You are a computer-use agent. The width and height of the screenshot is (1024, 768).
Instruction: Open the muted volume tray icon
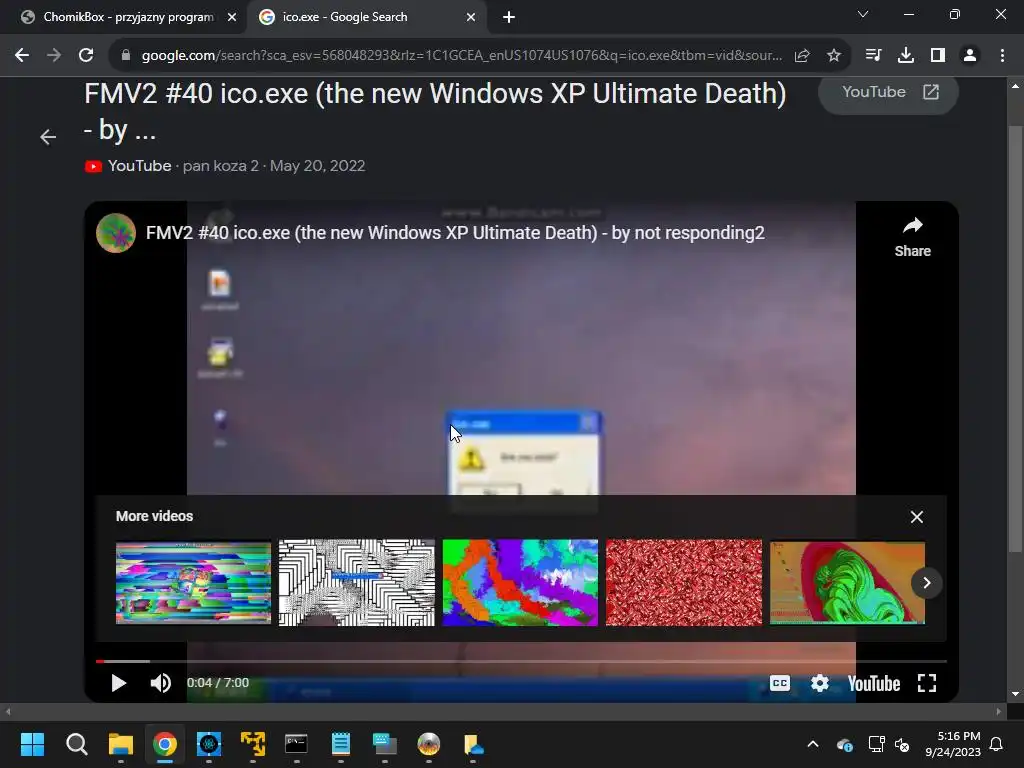pos(902,744)
